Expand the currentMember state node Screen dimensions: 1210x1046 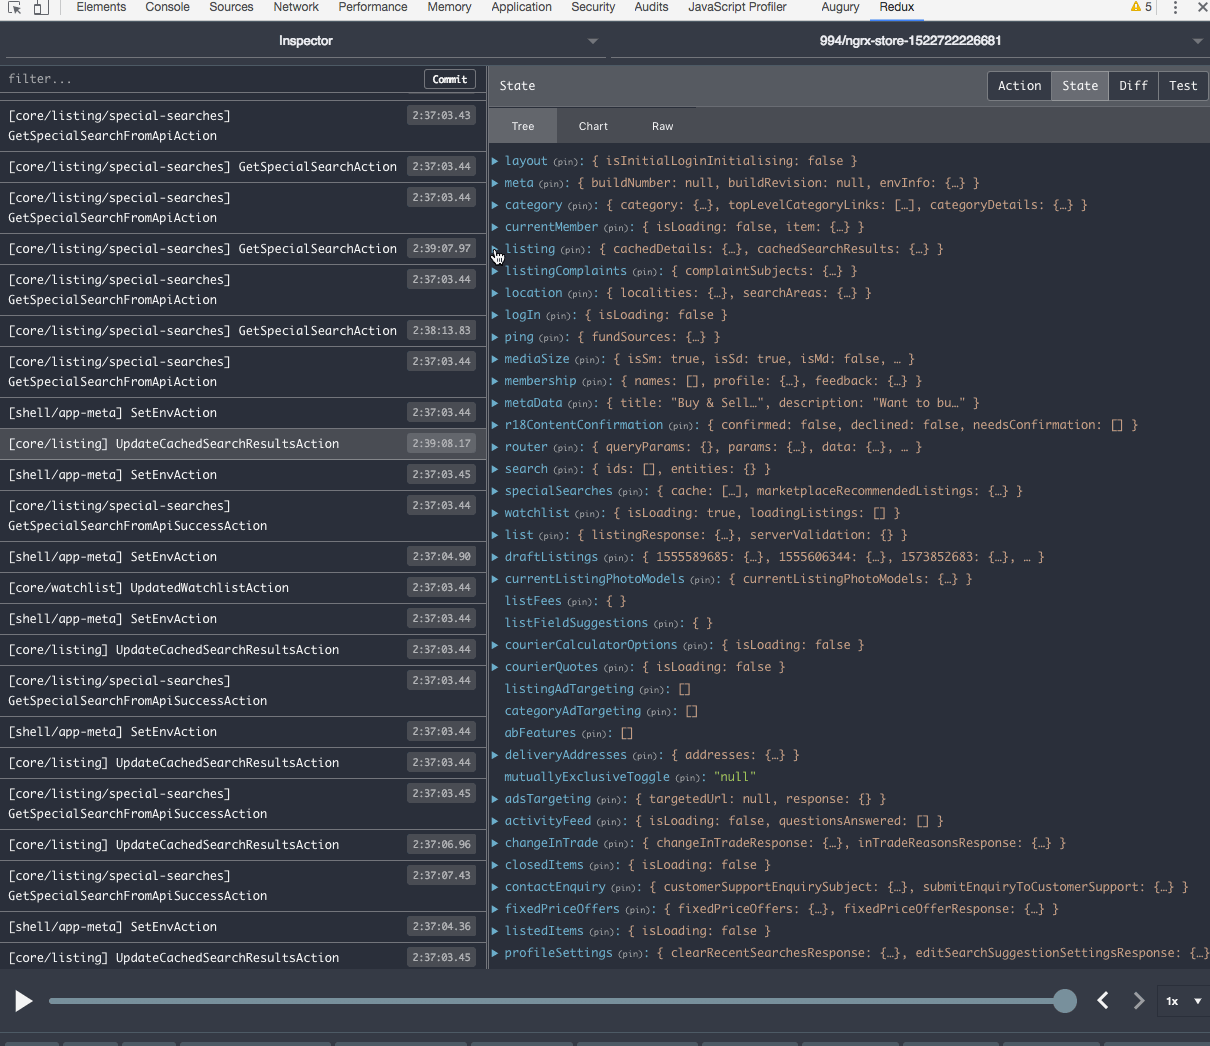495,227
